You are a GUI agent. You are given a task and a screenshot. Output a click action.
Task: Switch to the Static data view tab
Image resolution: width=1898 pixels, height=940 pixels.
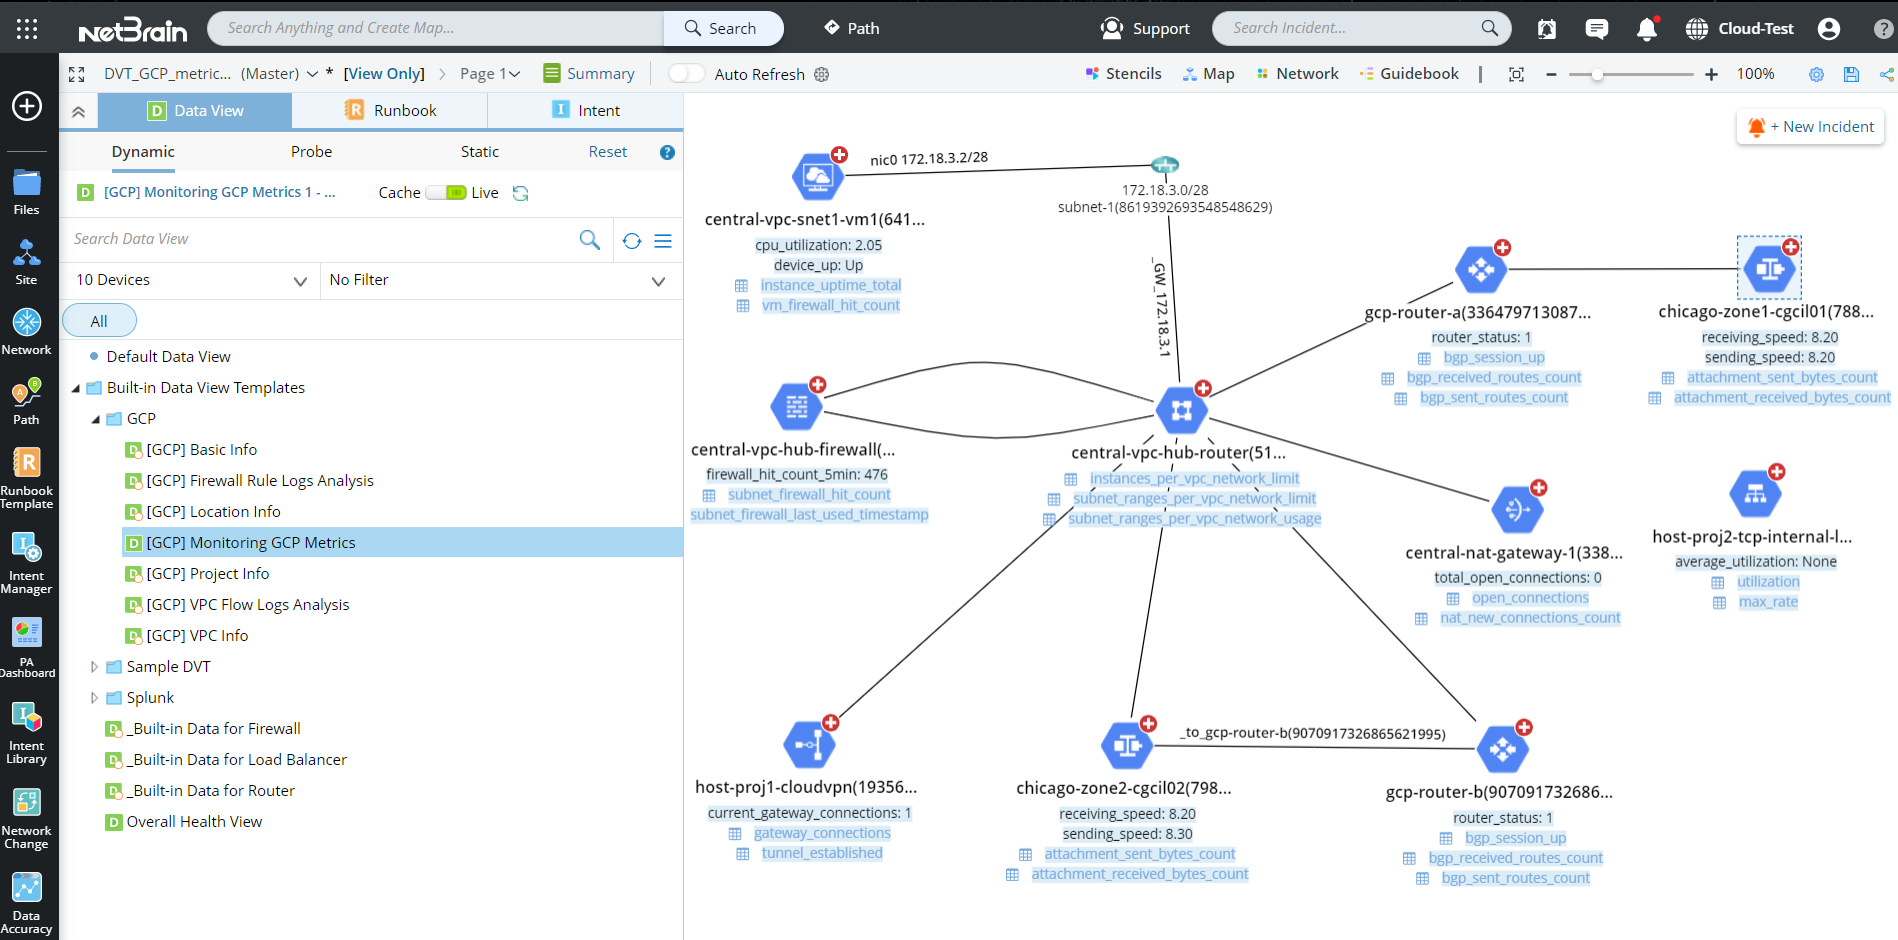[x=479, y=151]
